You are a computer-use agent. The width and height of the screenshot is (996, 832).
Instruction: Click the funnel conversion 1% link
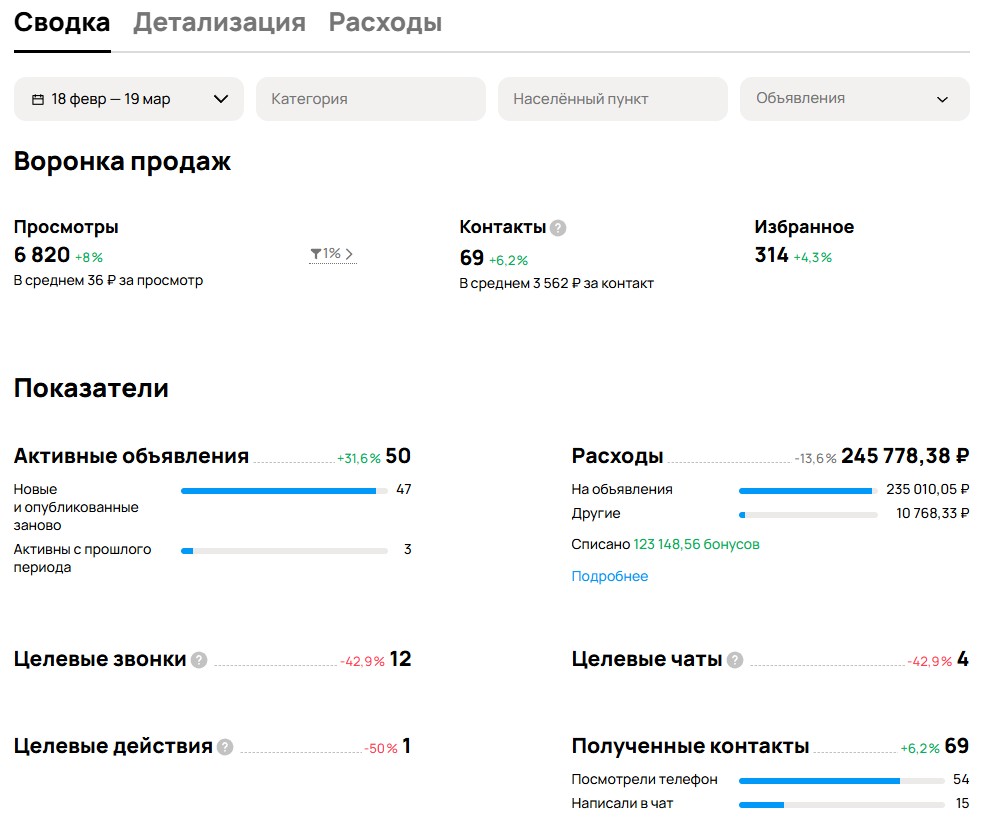pyautogui.click(x=332, y=254)
